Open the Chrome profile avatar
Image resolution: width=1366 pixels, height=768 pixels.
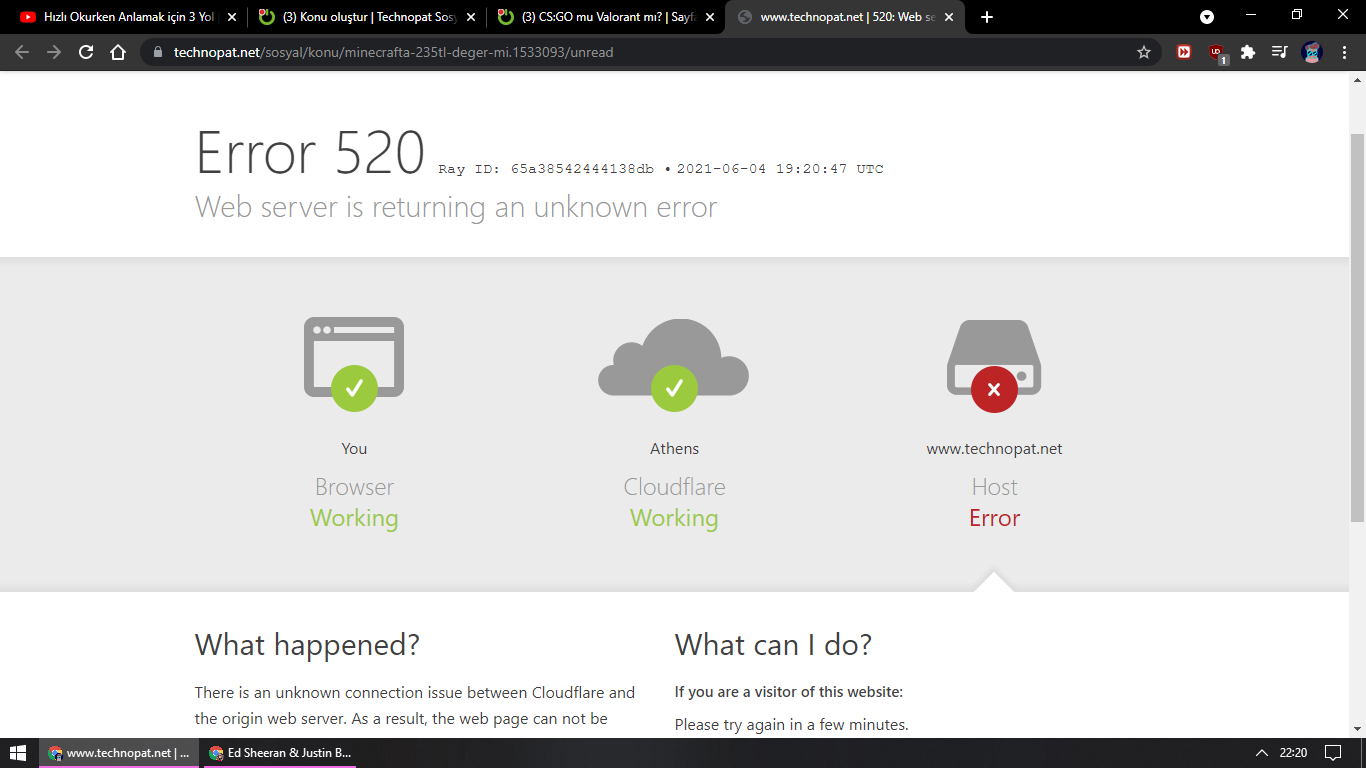[1312, 52]
